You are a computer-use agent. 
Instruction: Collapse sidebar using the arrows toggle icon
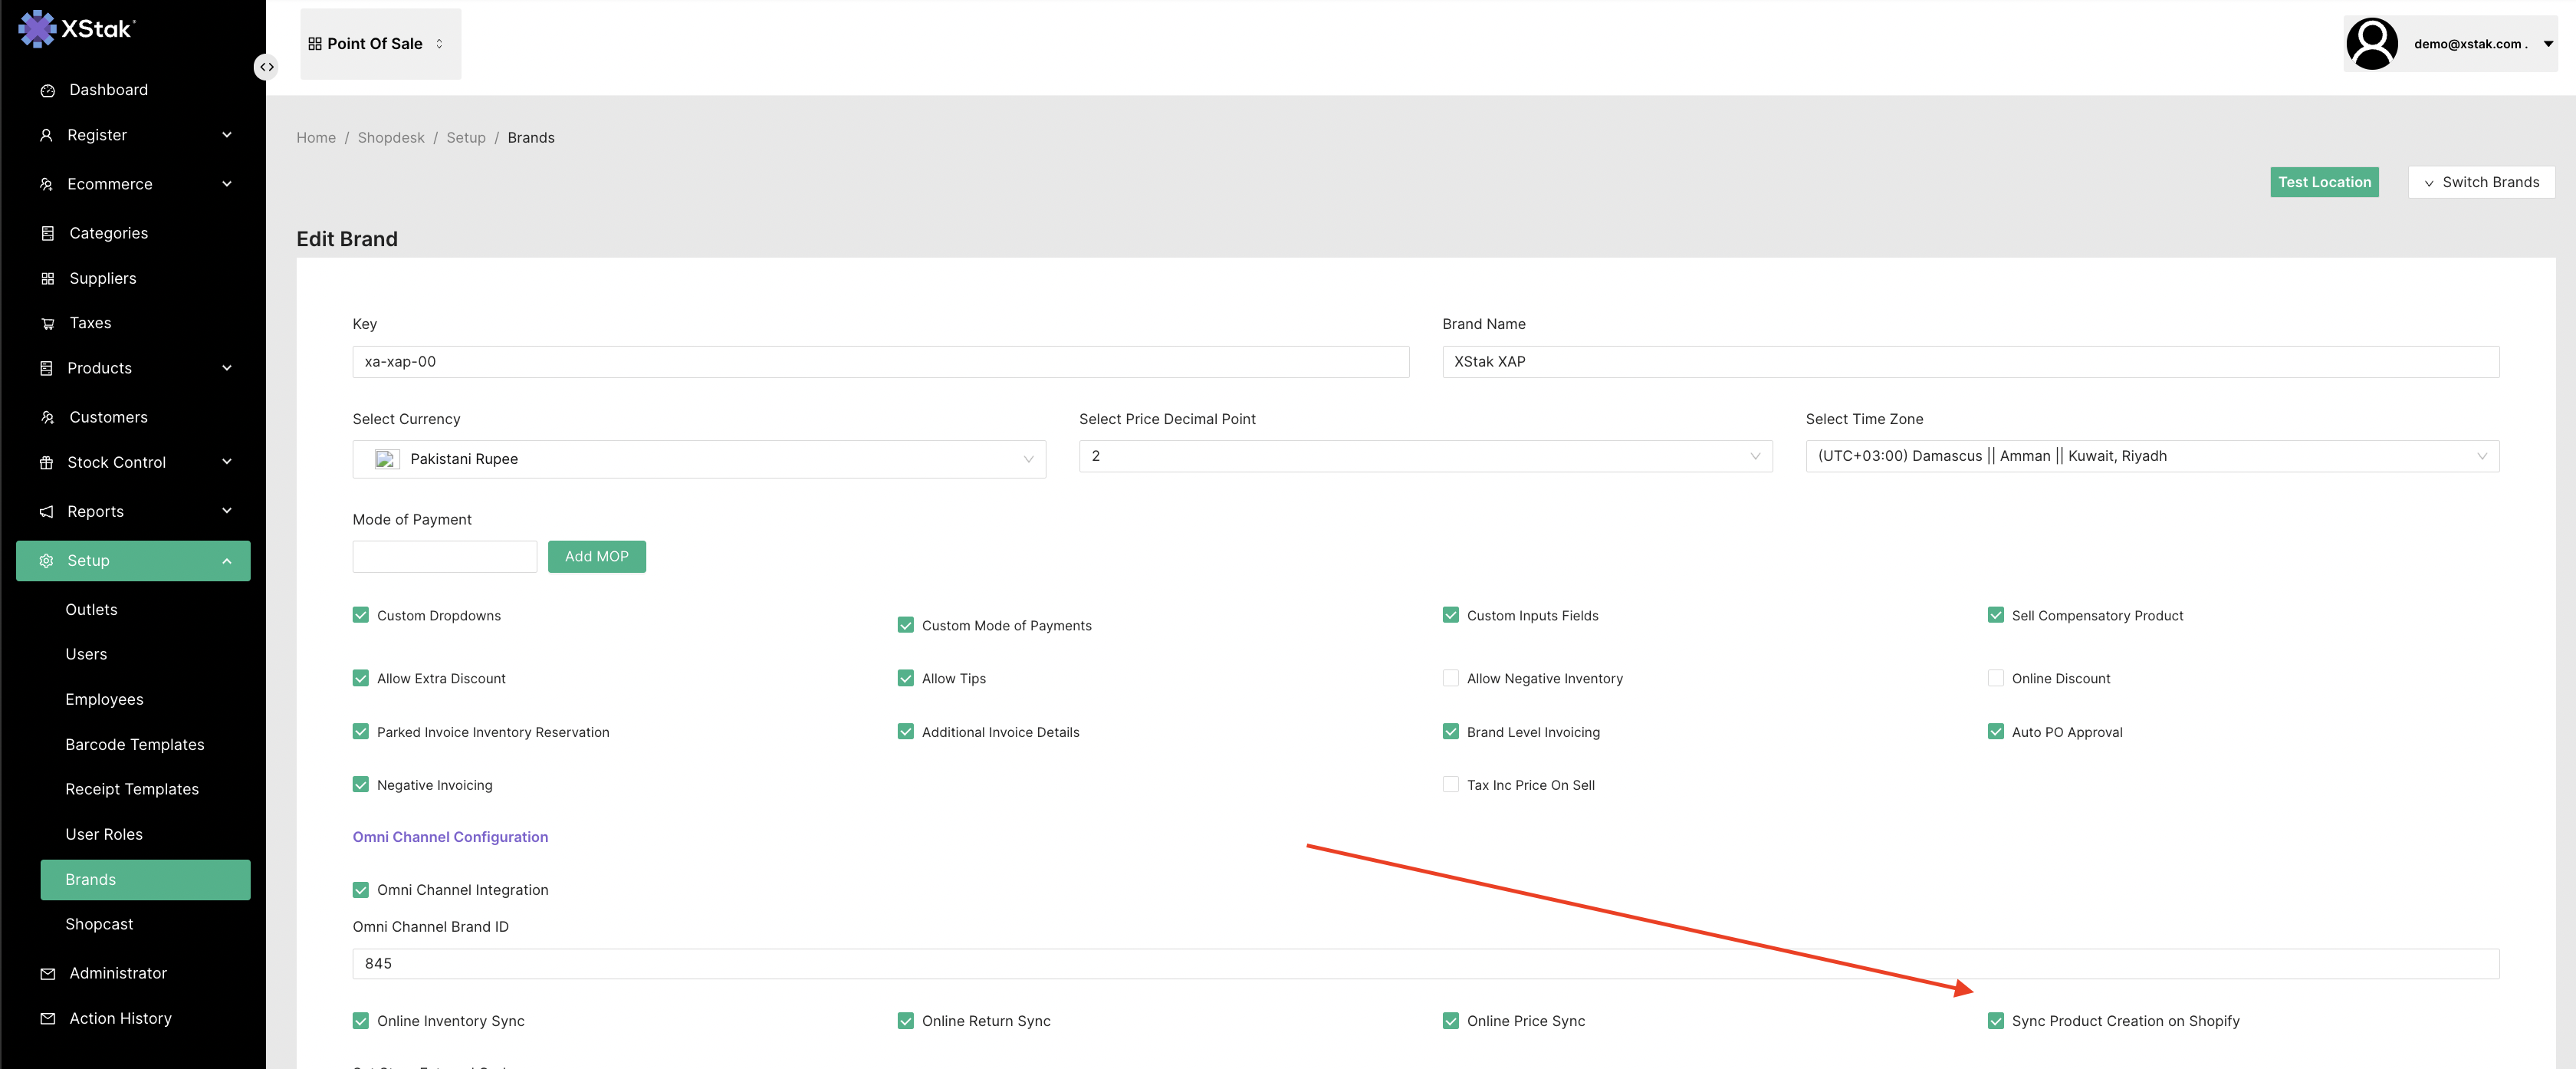pyautogui.click(x=266, y=67)
